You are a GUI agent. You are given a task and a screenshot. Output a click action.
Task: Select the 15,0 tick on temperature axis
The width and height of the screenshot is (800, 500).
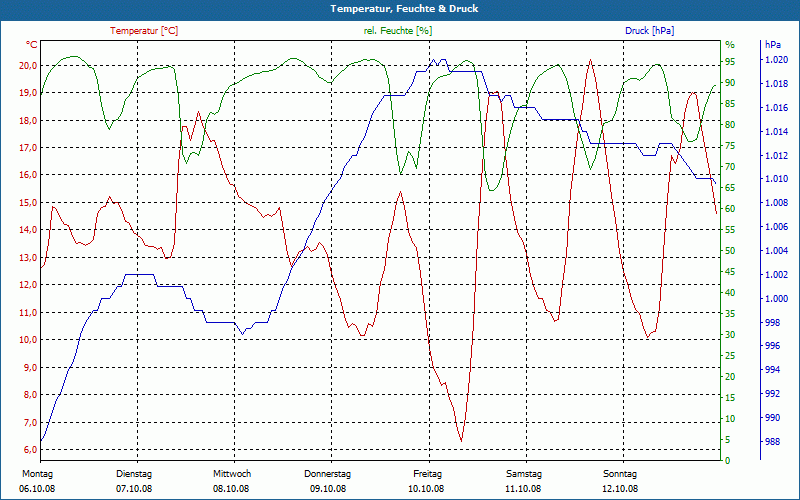pyautogui.click(x=28, y=203)
